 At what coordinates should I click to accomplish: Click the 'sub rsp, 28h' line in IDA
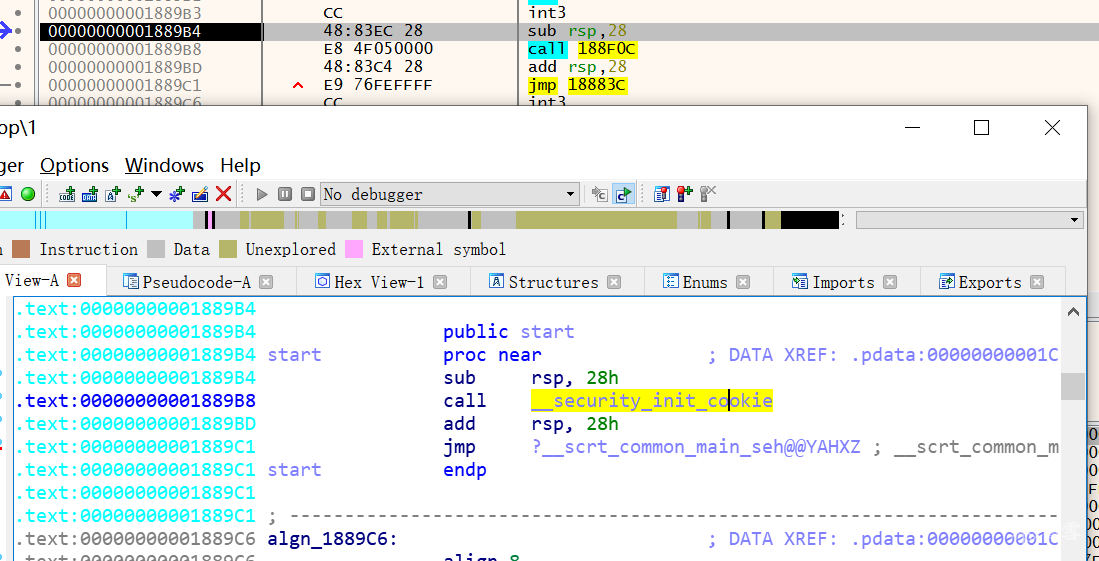point(531,378)
